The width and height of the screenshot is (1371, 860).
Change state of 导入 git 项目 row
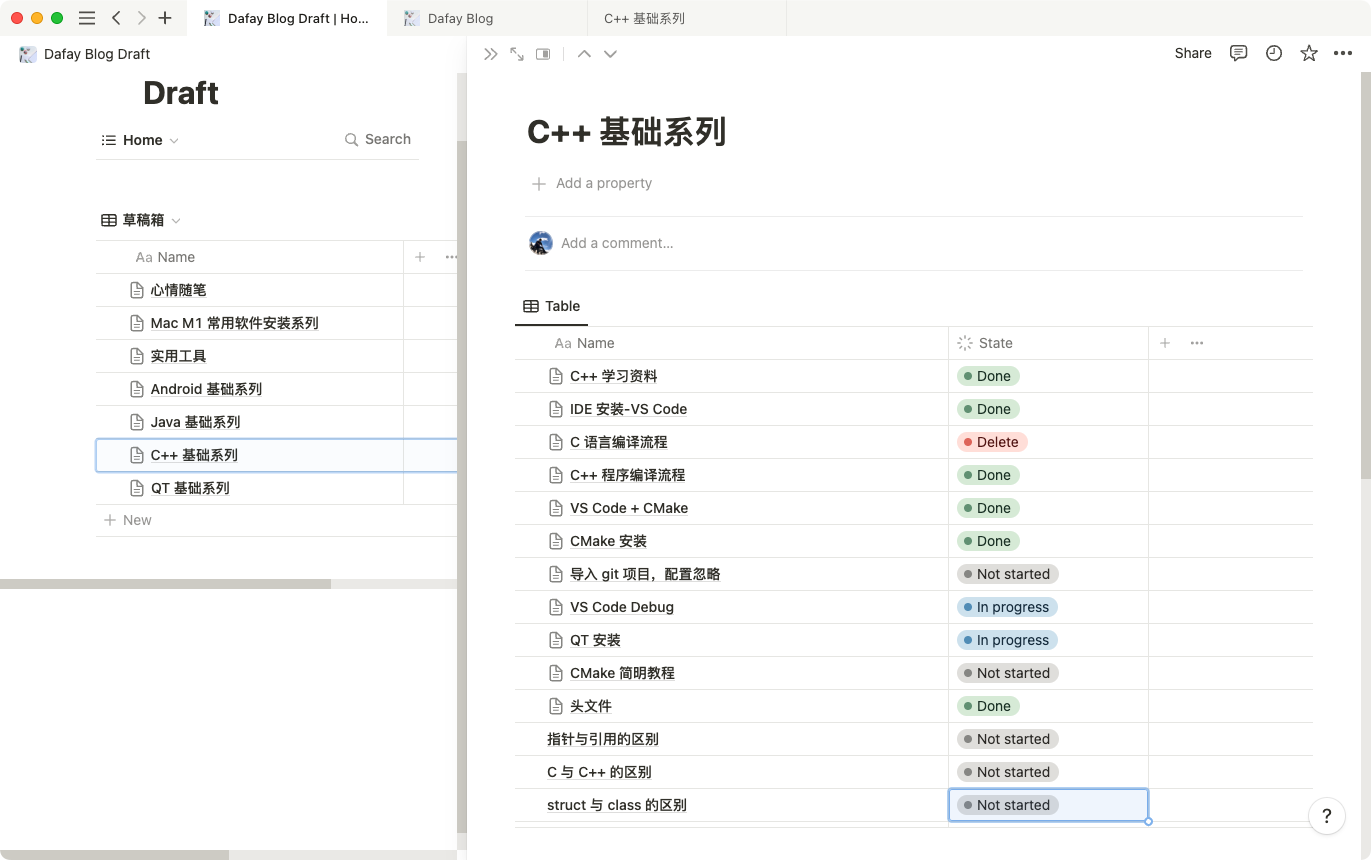click(x=1007, y=574)
